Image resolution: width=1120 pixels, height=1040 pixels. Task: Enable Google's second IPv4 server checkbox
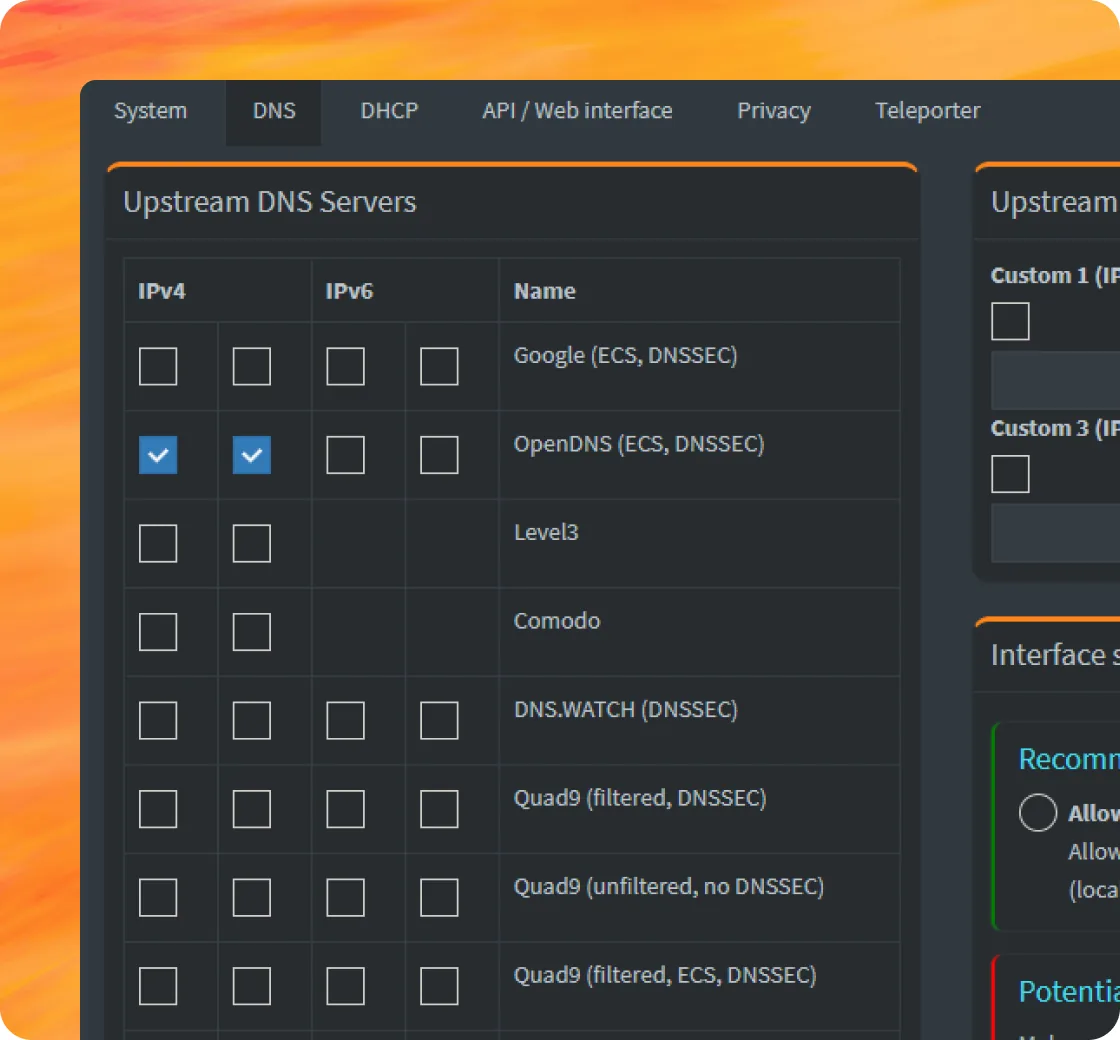[251, 366]
